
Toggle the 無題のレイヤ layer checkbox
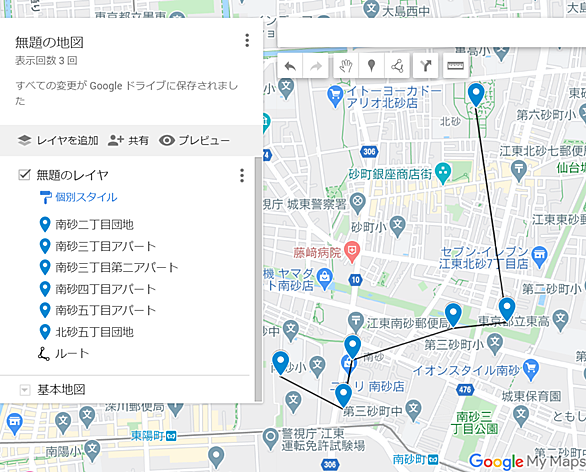(24, 175)
